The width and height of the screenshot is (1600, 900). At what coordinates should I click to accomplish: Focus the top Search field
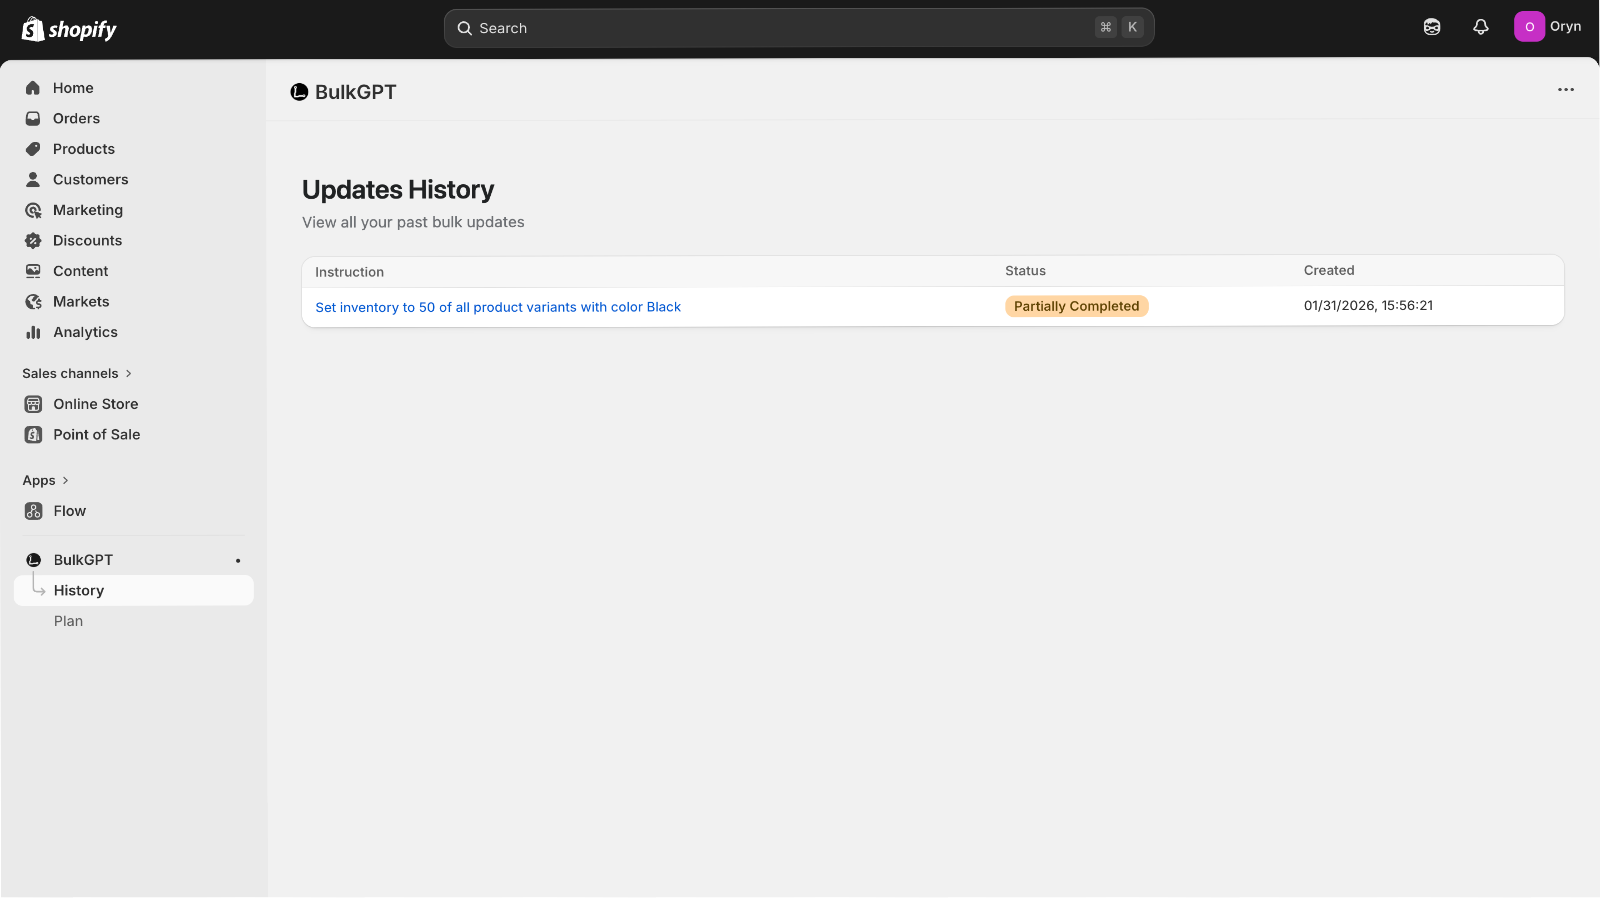point(780,28)
